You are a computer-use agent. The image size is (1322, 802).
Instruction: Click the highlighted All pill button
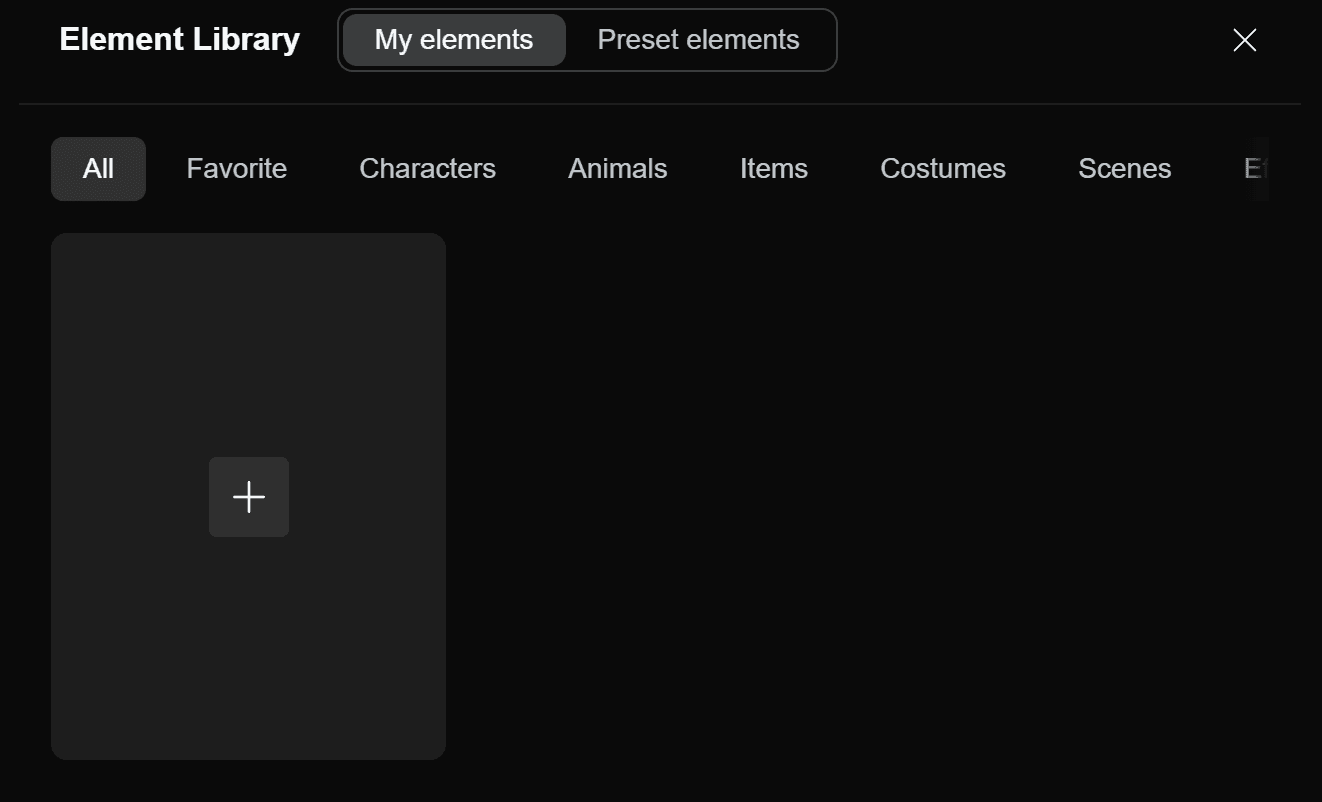pyautogui.click(x=98, y=169)
